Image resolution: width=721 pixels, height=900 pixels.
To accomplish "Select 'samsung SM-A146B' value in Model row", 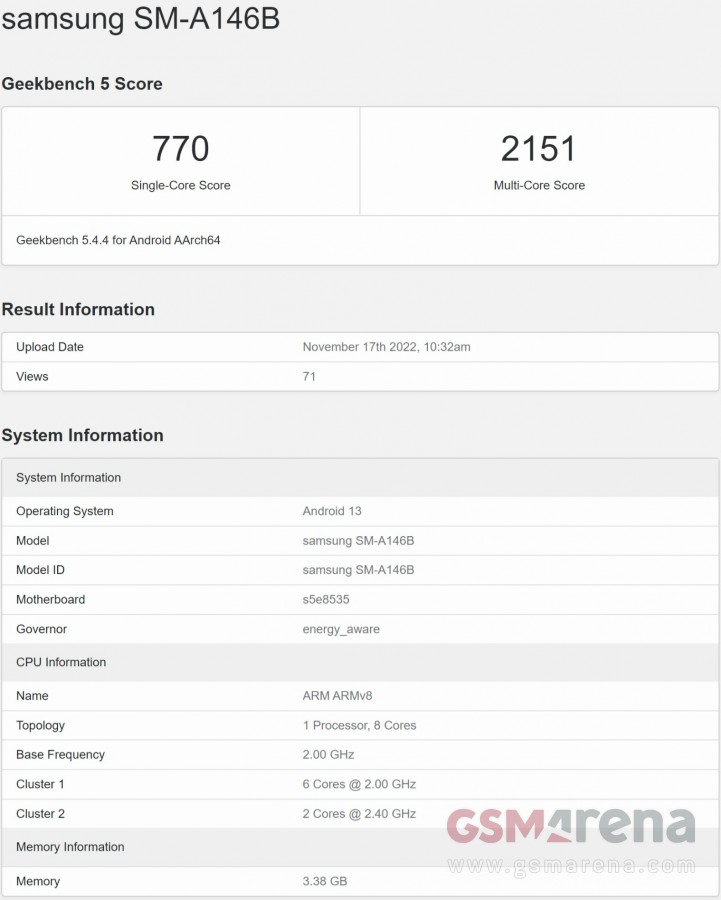I will (358, 541).
